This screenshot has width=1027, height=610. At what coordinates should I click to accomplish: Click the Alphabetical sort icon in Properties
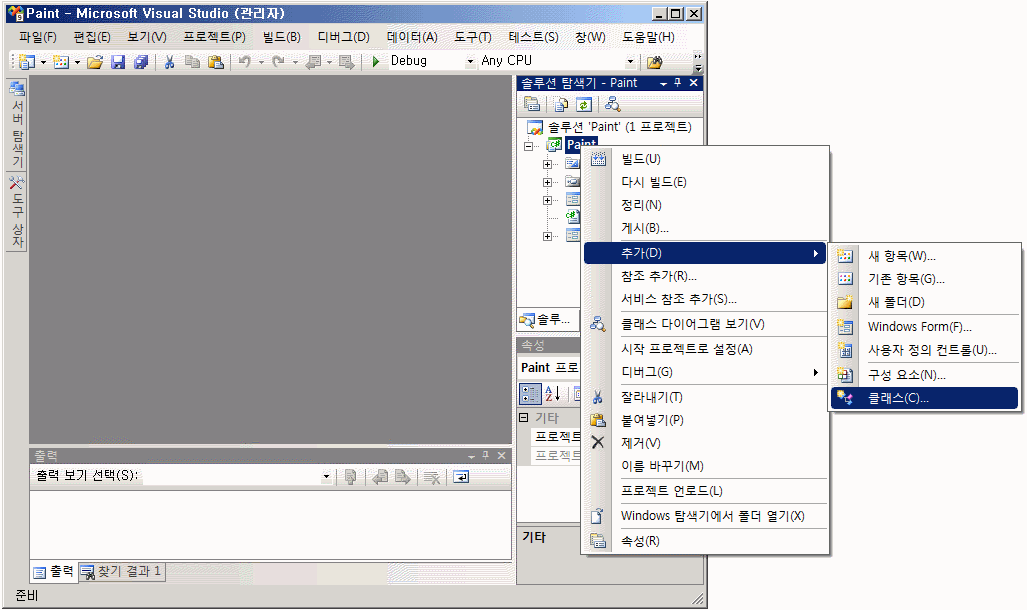tap(552, 394)
